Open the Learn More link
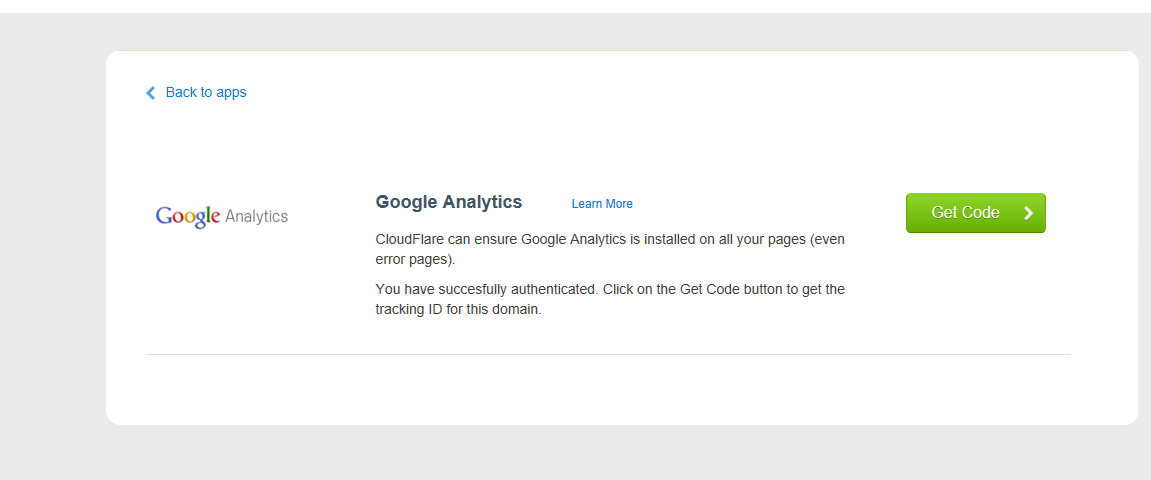The height and width of the screenshot is (480, 1151). 602,204
